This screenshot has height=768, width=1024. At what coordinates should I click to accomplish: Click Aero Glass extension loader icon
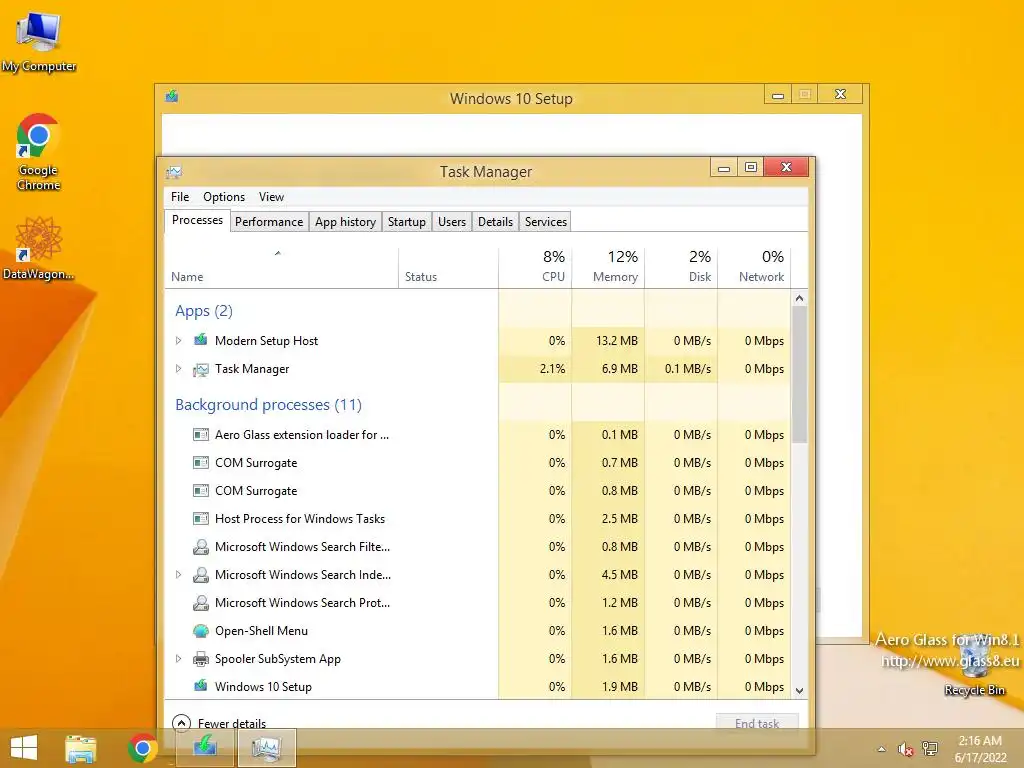200,434
